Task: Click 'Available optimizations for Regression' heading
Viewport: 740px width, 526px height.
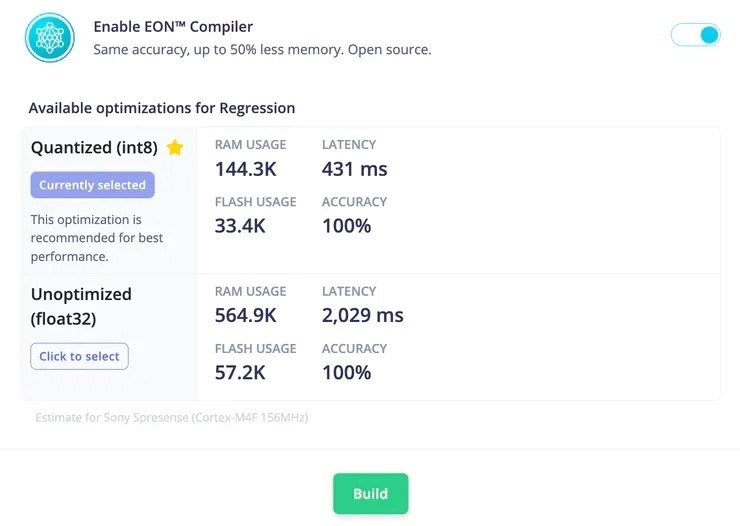Action: 162,108
